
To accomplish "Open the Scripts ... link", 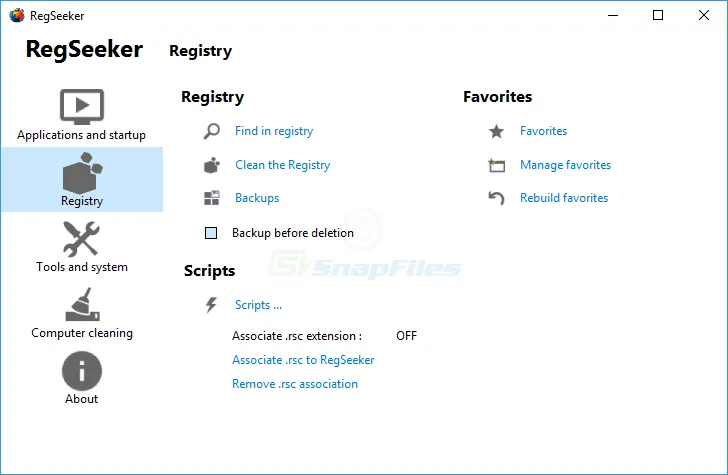I will coord(258,305).
